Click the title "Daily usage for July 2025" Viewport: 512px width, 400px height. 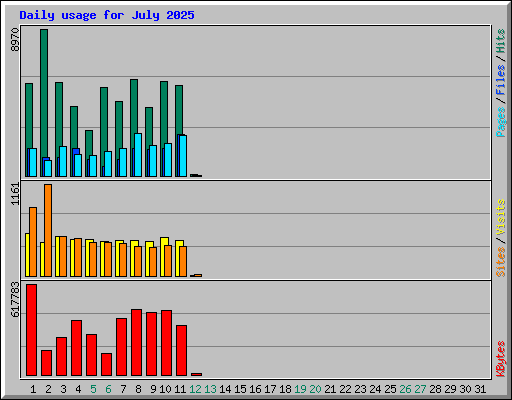(107, 15)
